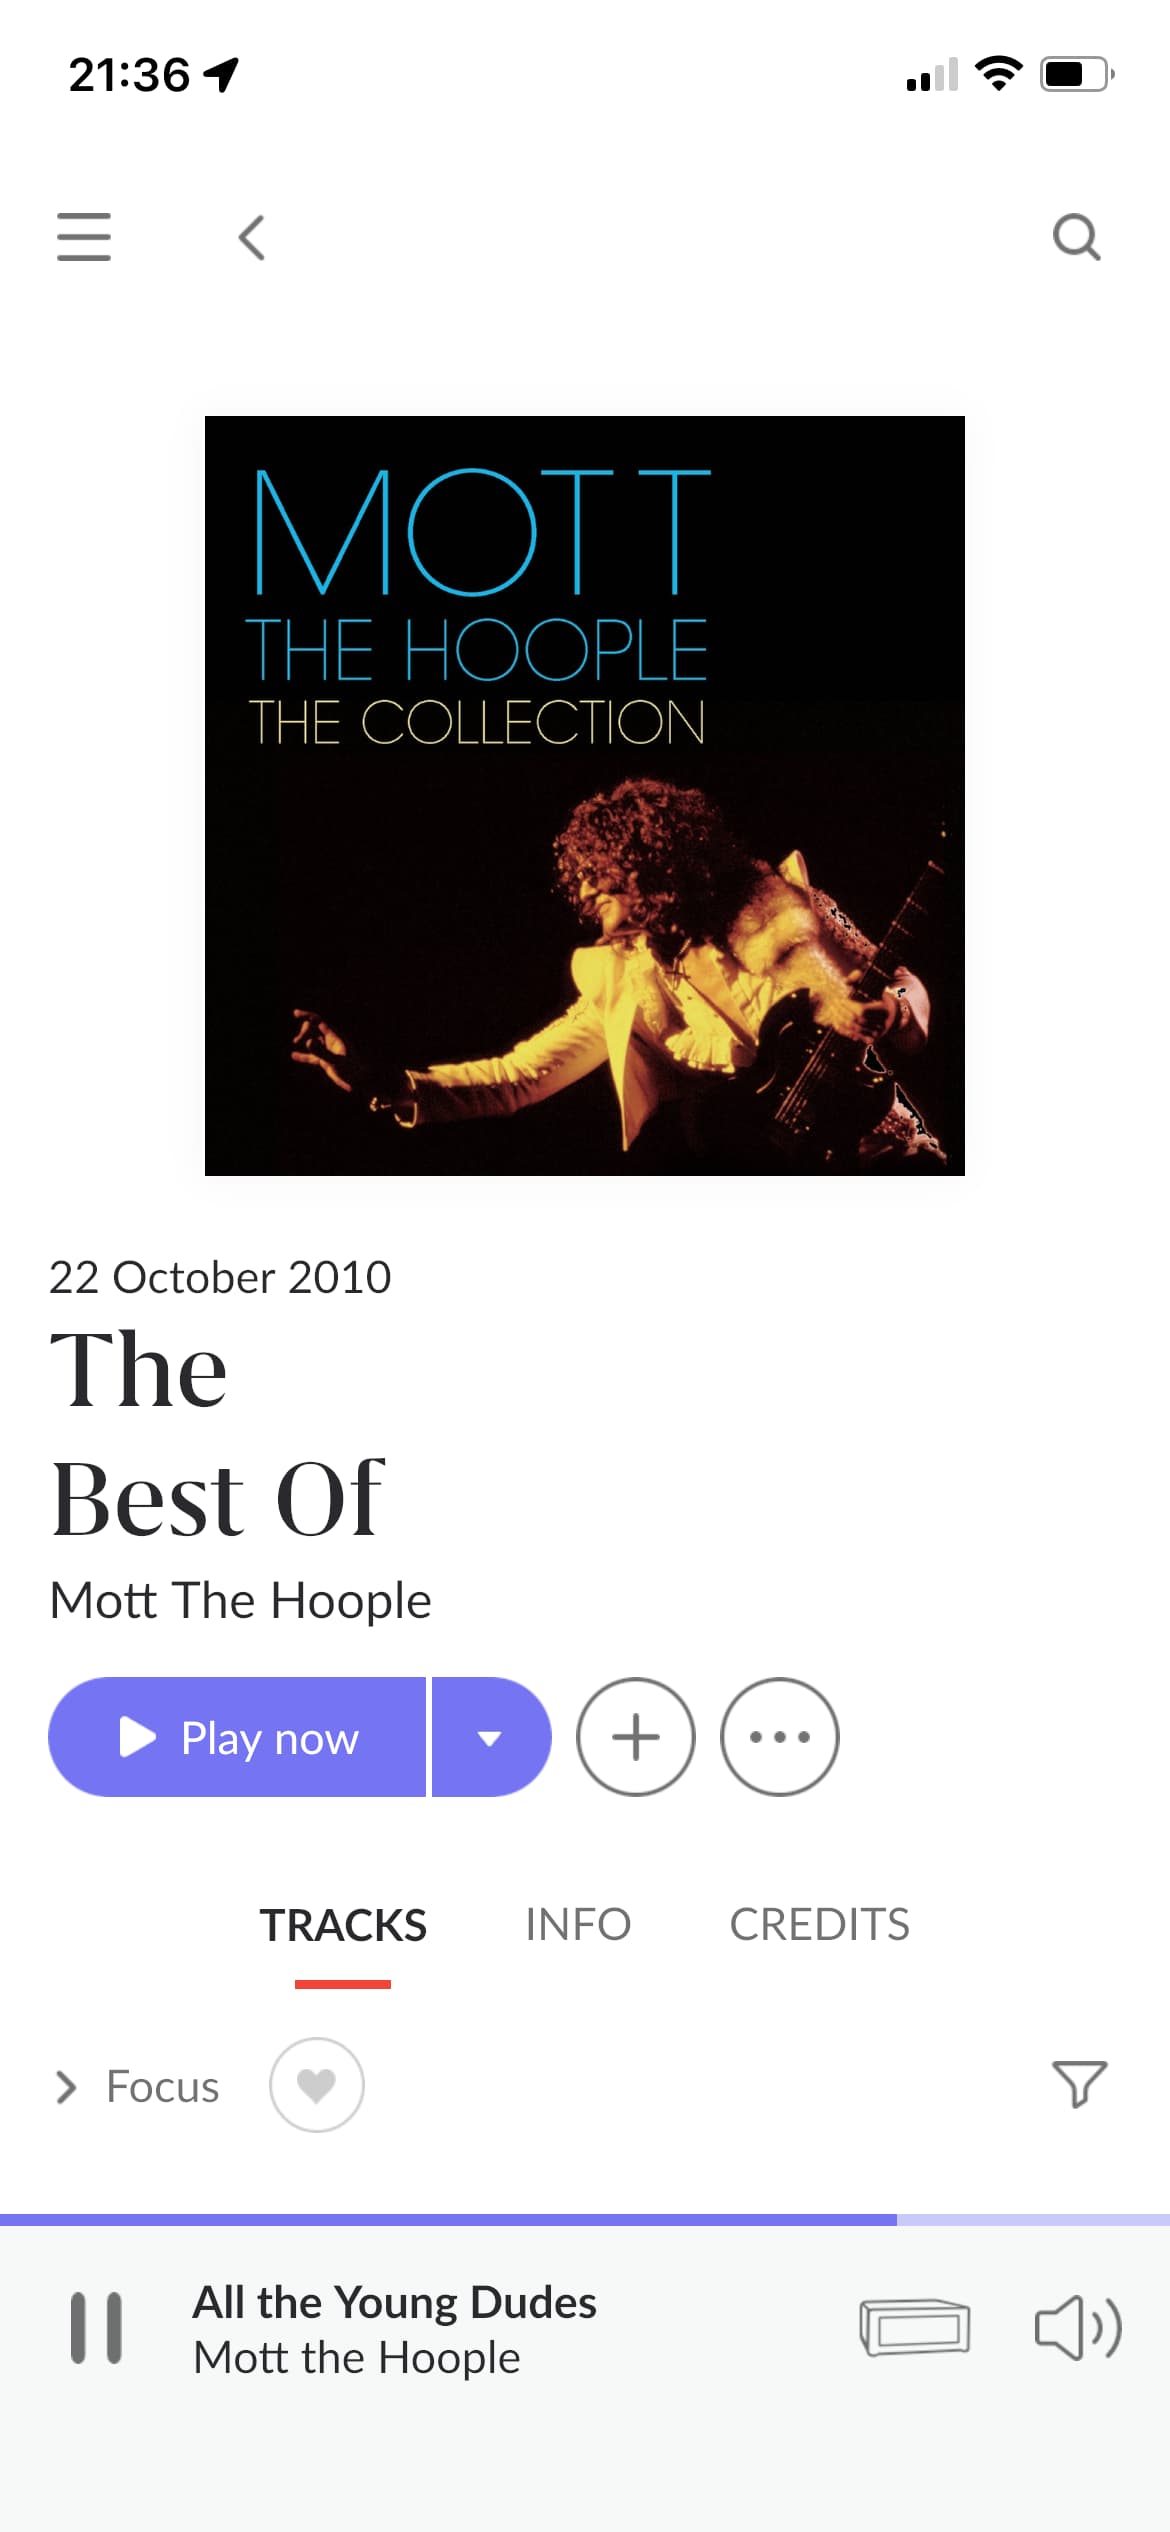The width and height of the screenshot is (1170, 2532).
Task: Open the hamburger navigation menu
Action: click(84, 237)
